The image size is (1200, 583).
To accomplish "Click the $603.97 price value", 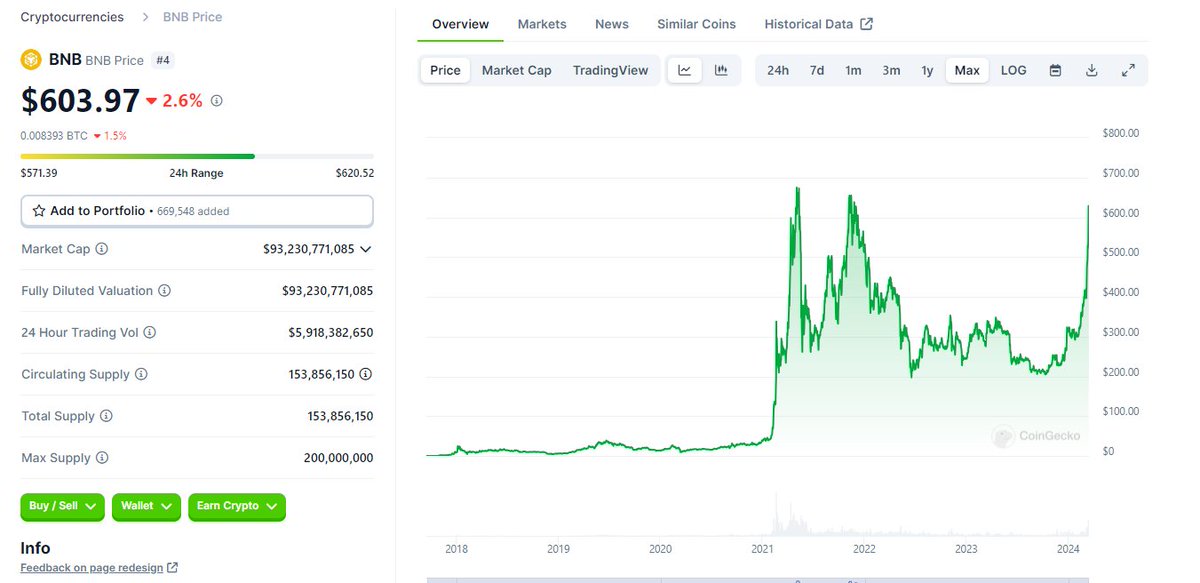I will click(79, 100).
